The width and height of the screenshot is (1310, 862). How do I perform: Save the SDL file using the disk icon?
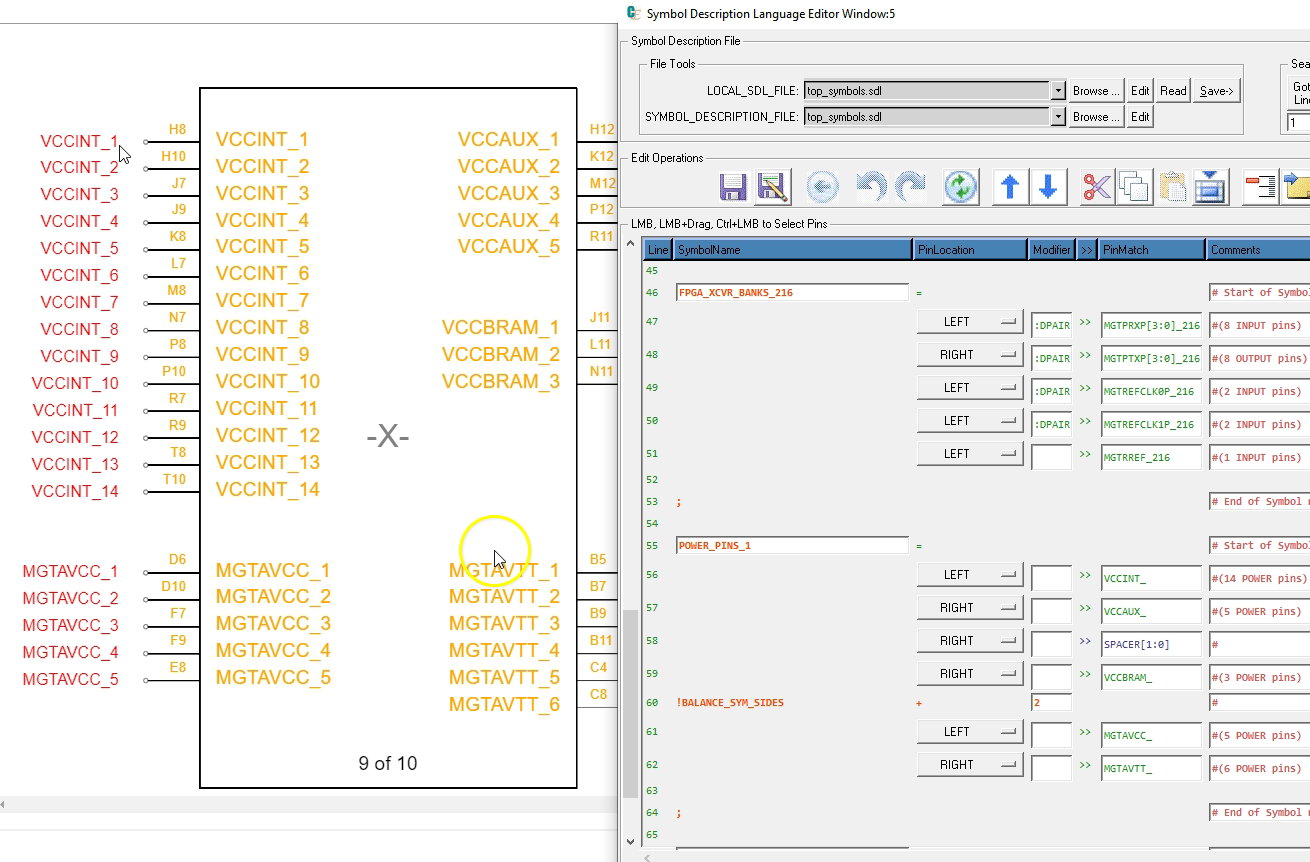(x=733, y=187)
